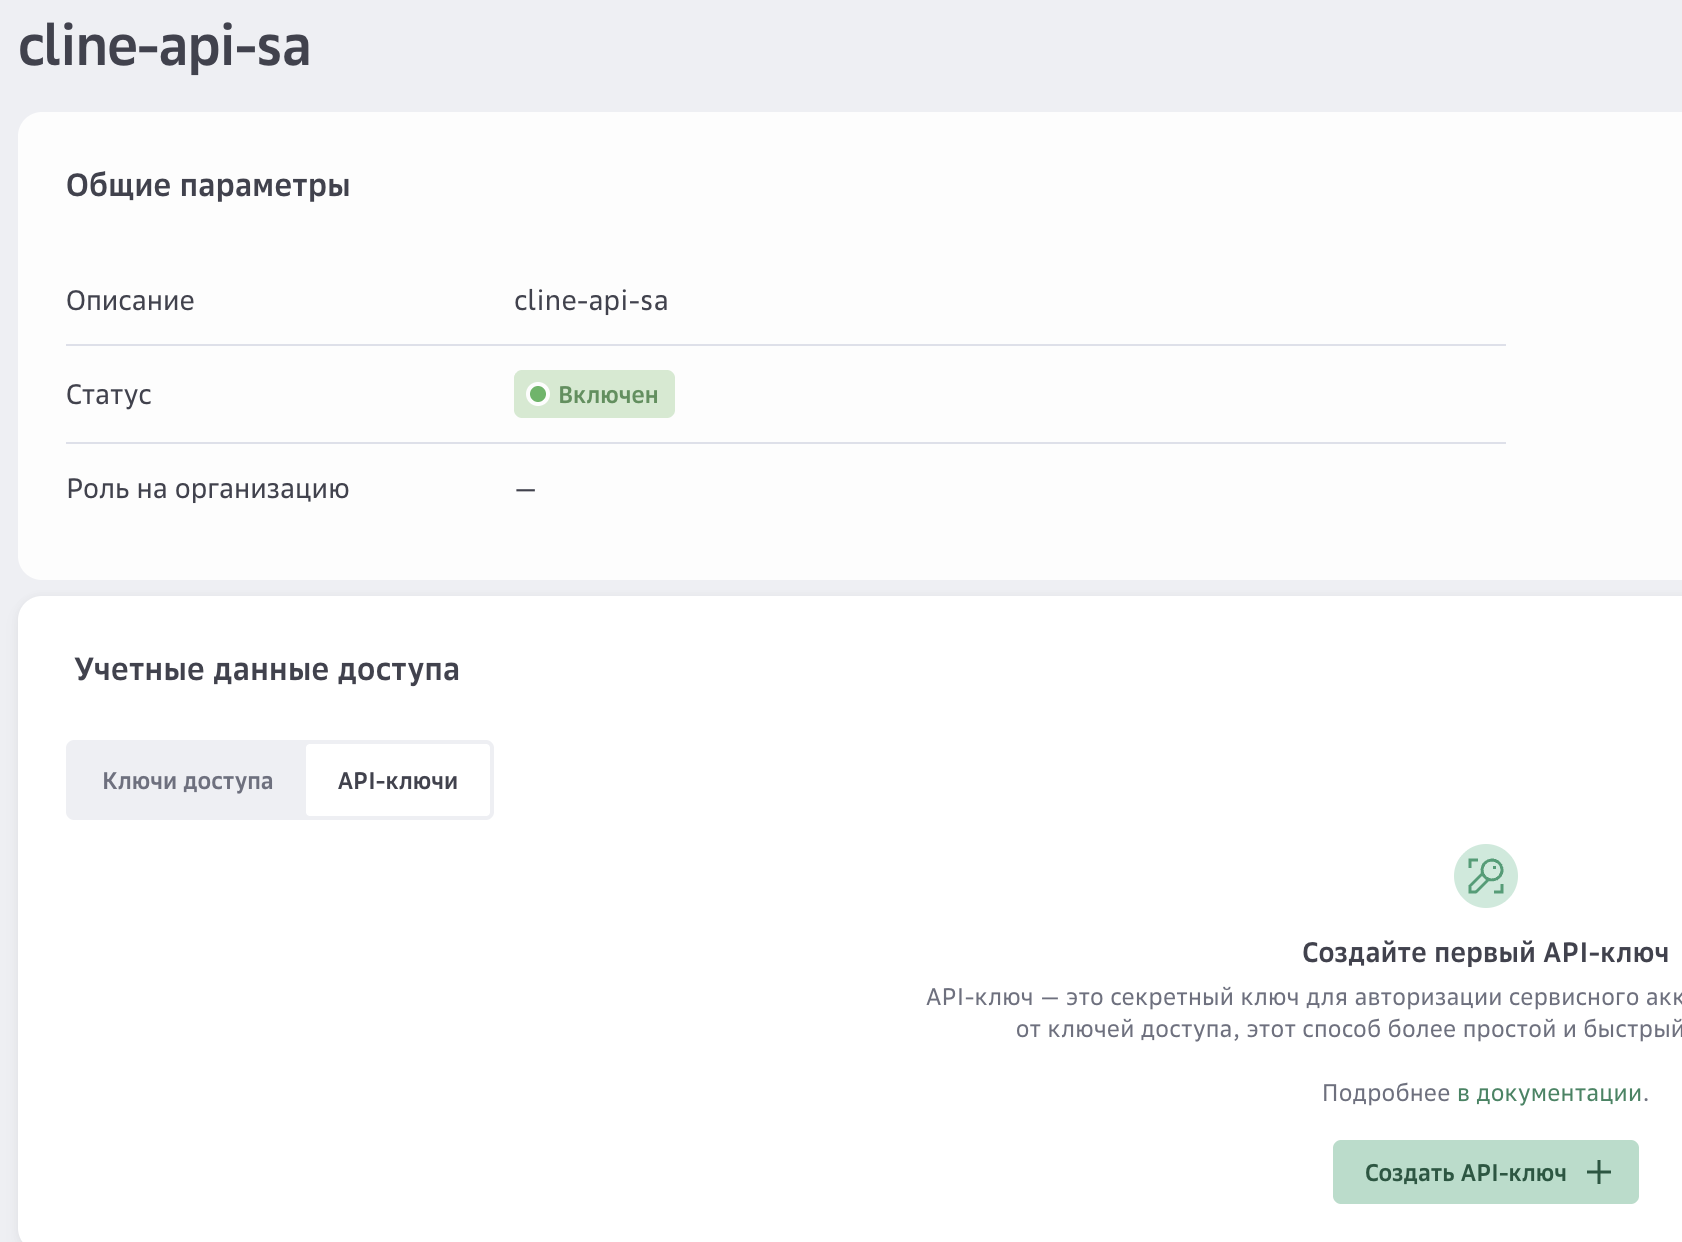Click the Общие параметры section heading

(208, 186)
